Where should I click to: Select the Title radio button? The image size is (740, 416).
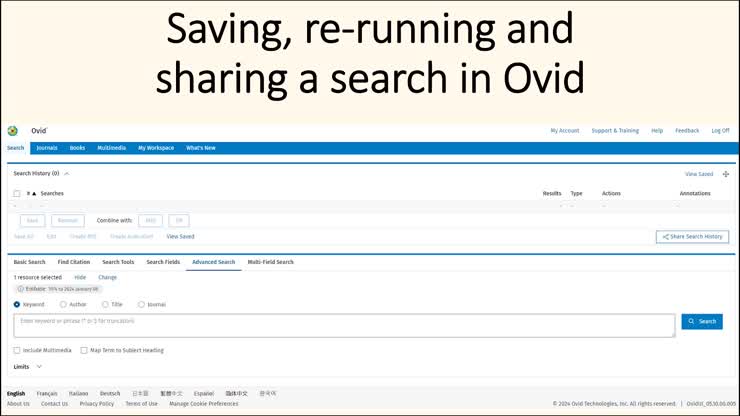click(x=105, y=305)
